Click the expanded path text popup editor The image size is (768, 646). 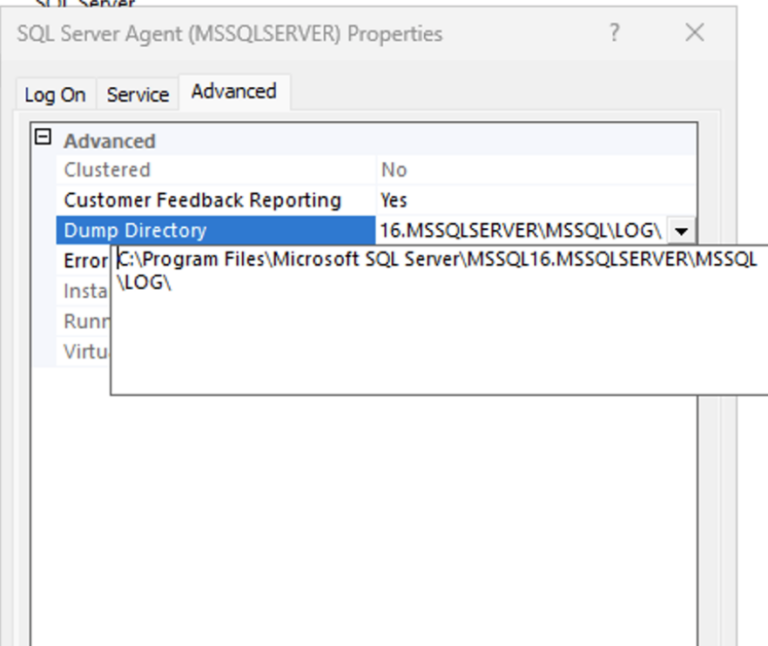439,320
